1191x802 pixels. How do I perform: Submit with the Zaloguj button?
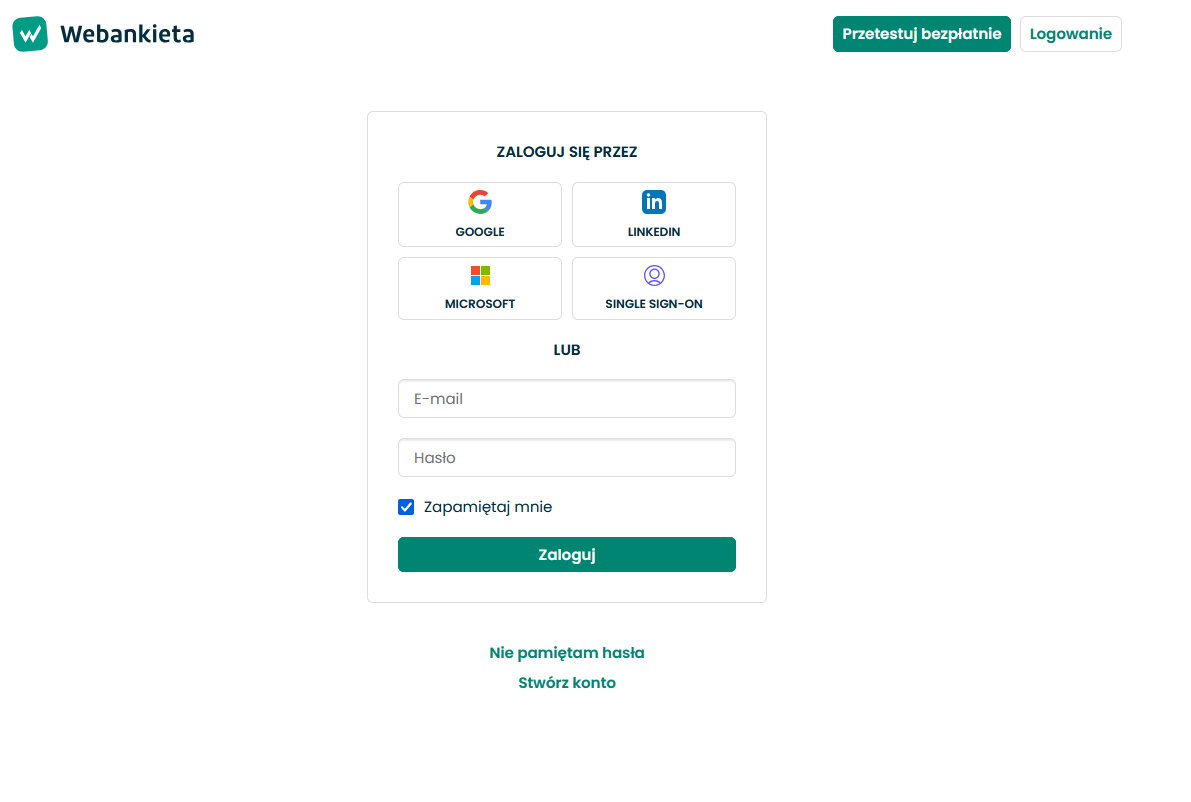click(567, 554)
